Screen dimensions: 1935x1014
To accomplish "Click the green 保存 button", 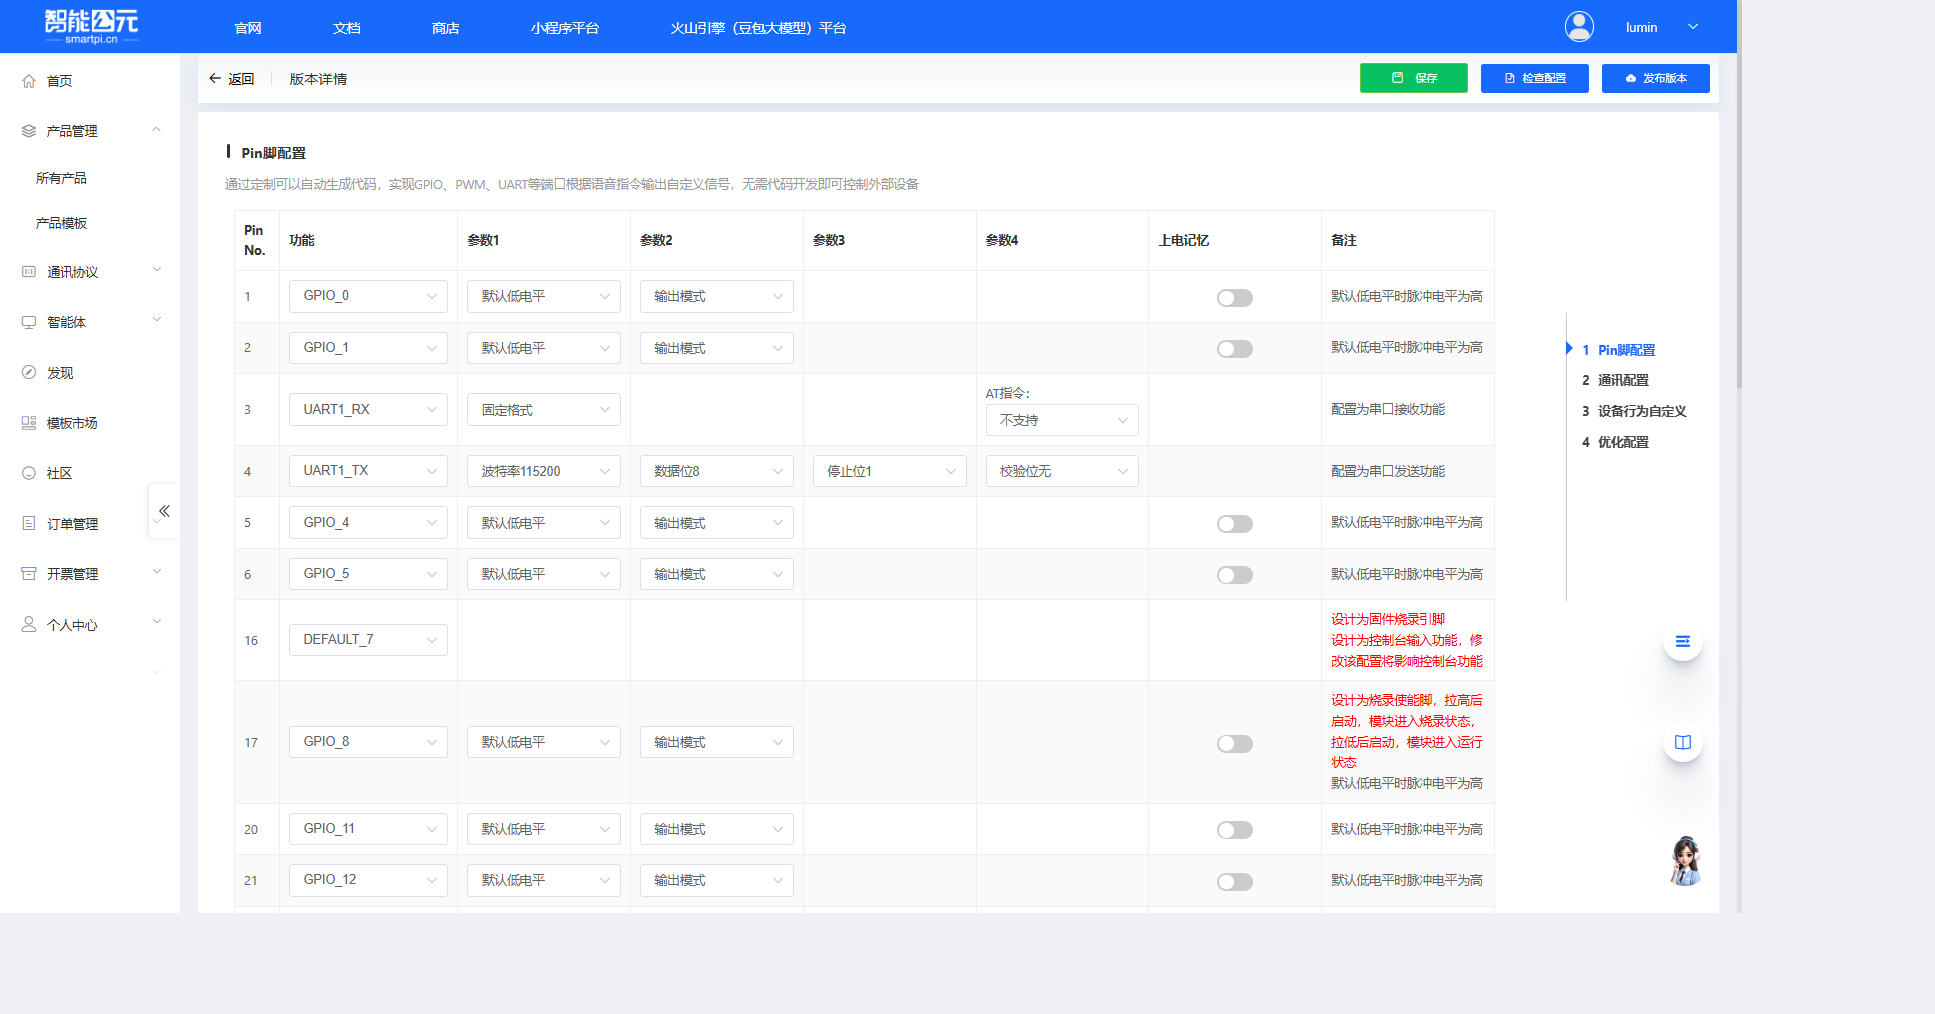I will coord(1413,78).
